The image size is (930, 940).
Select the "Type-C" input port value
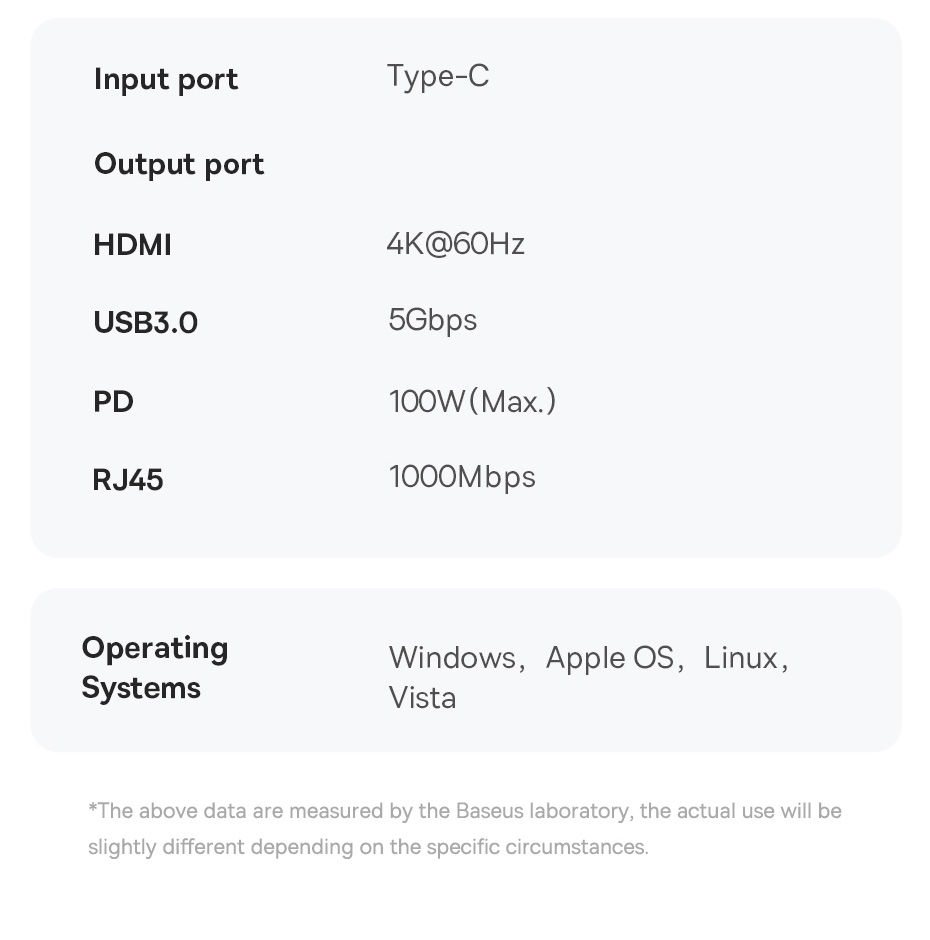438,77
